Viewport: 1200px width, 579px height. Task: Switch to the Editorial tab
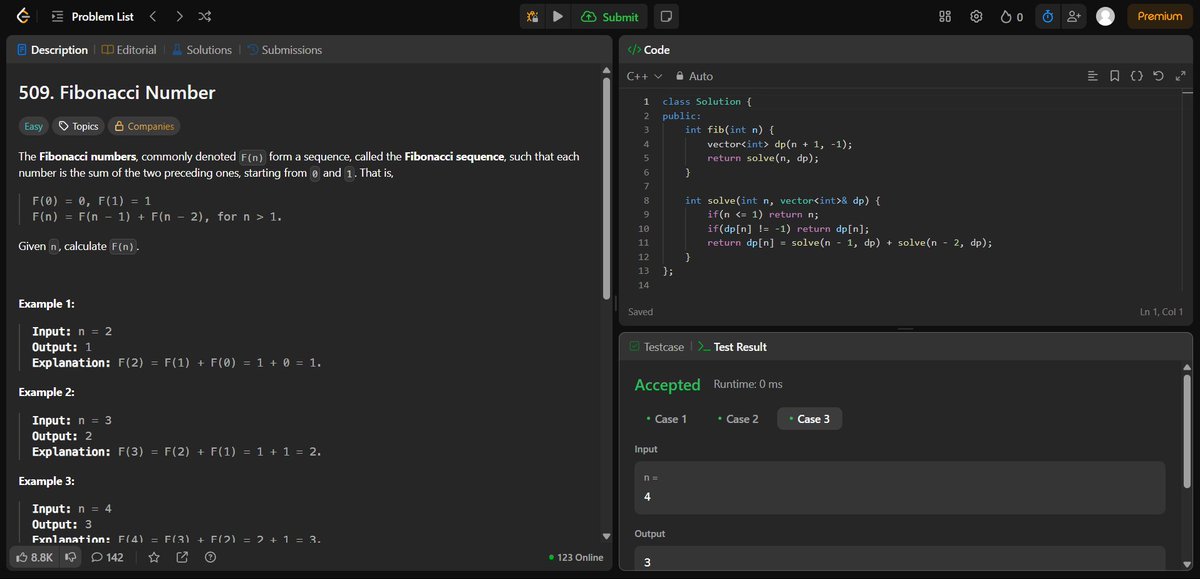pos(128,49)
